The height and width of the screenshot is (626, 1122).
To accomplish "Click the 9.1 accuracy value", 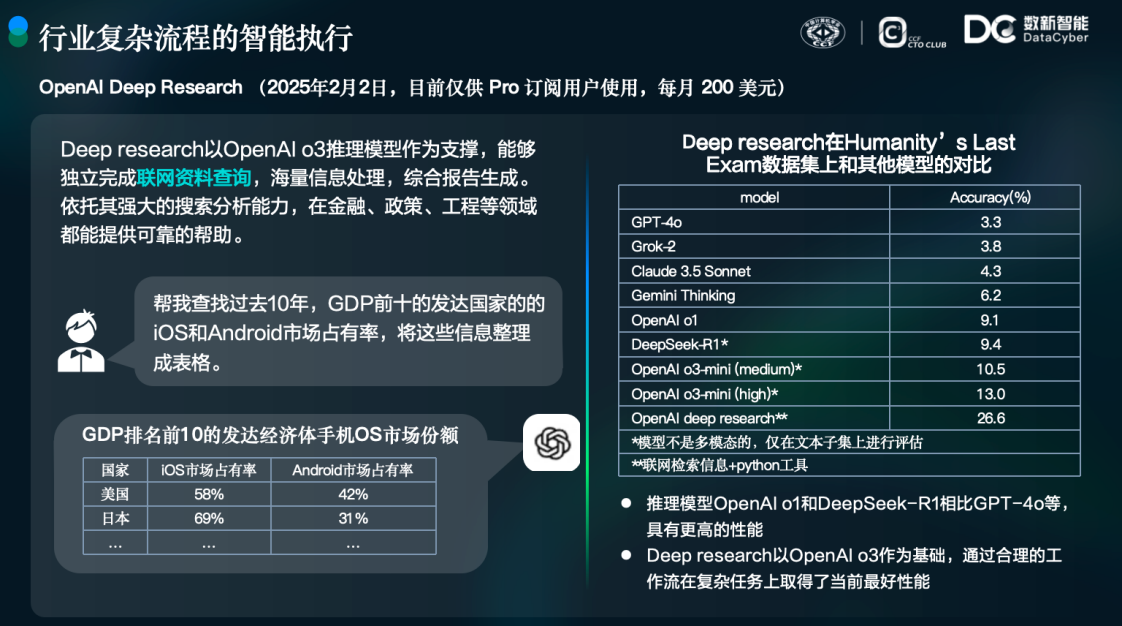I will (990, 320).
